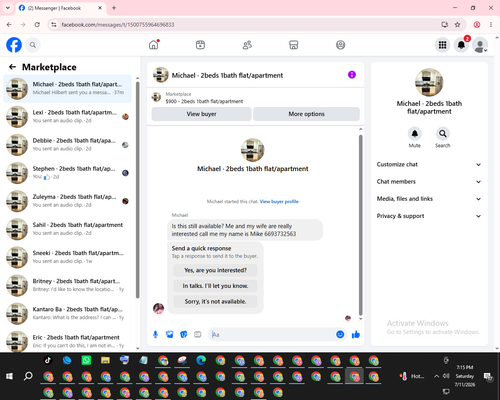Open the Lexi conversation in chat list
The height and width of the screenshot is (400, 500).
pos(67,117)
